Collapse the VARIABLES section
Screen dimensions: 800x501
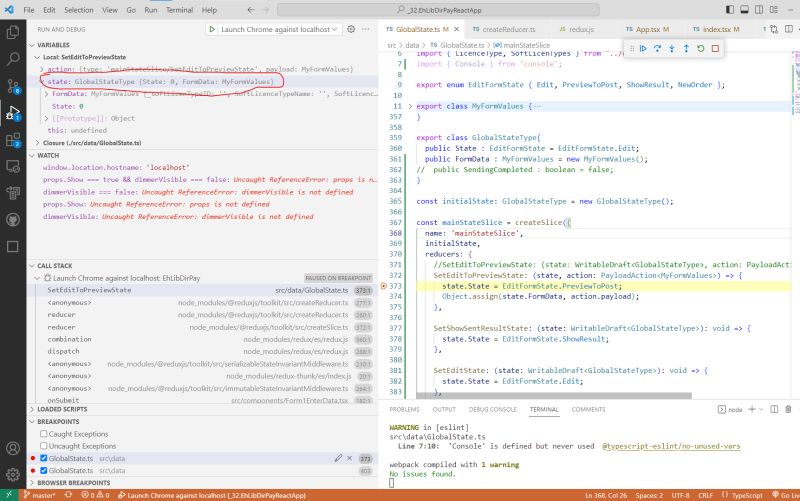(x=32, y=45)
